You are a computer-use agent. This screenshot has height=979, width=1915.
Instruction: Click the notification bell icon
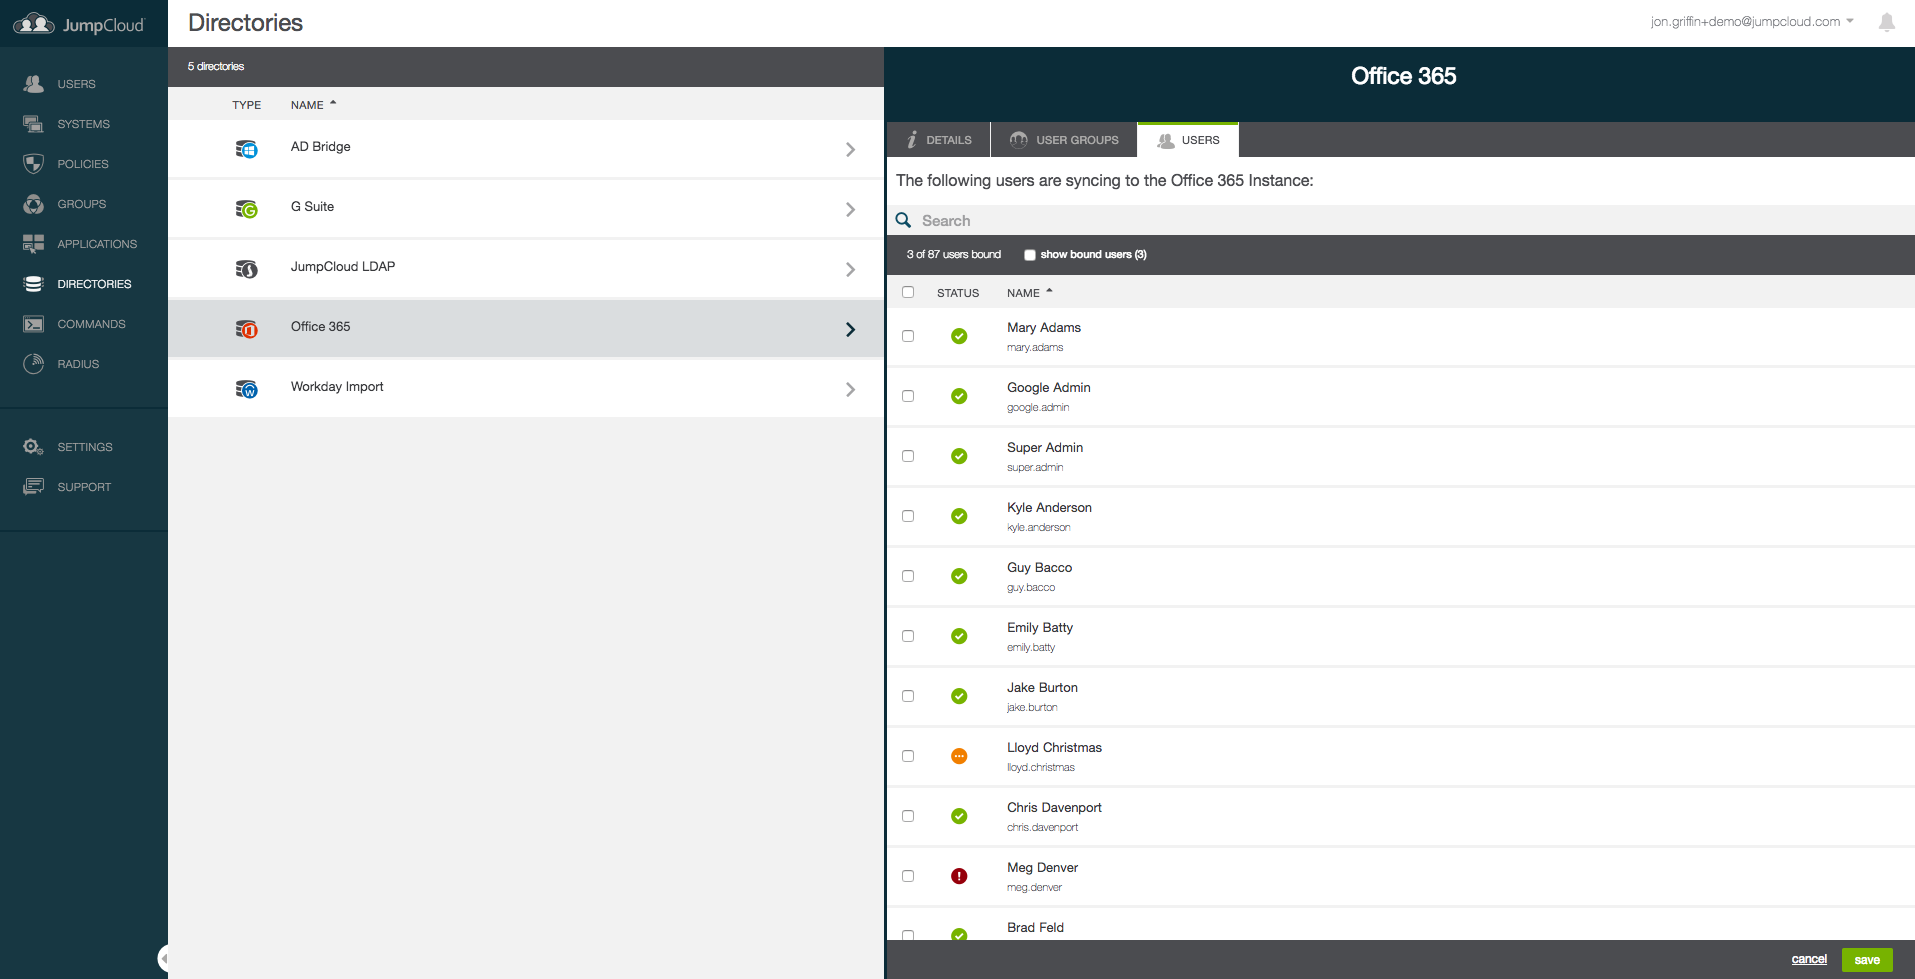[1886, 22]
